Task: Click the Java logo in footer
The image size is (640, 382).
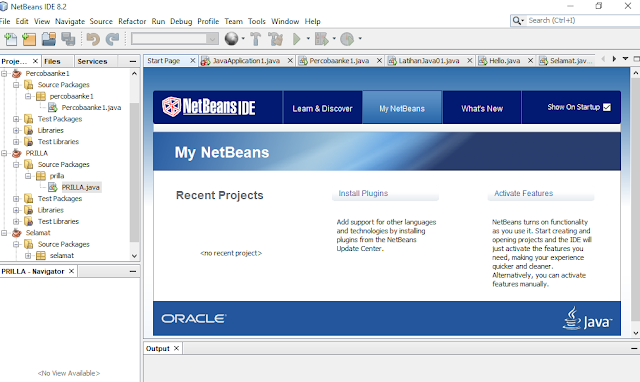Action: (587, 319)
